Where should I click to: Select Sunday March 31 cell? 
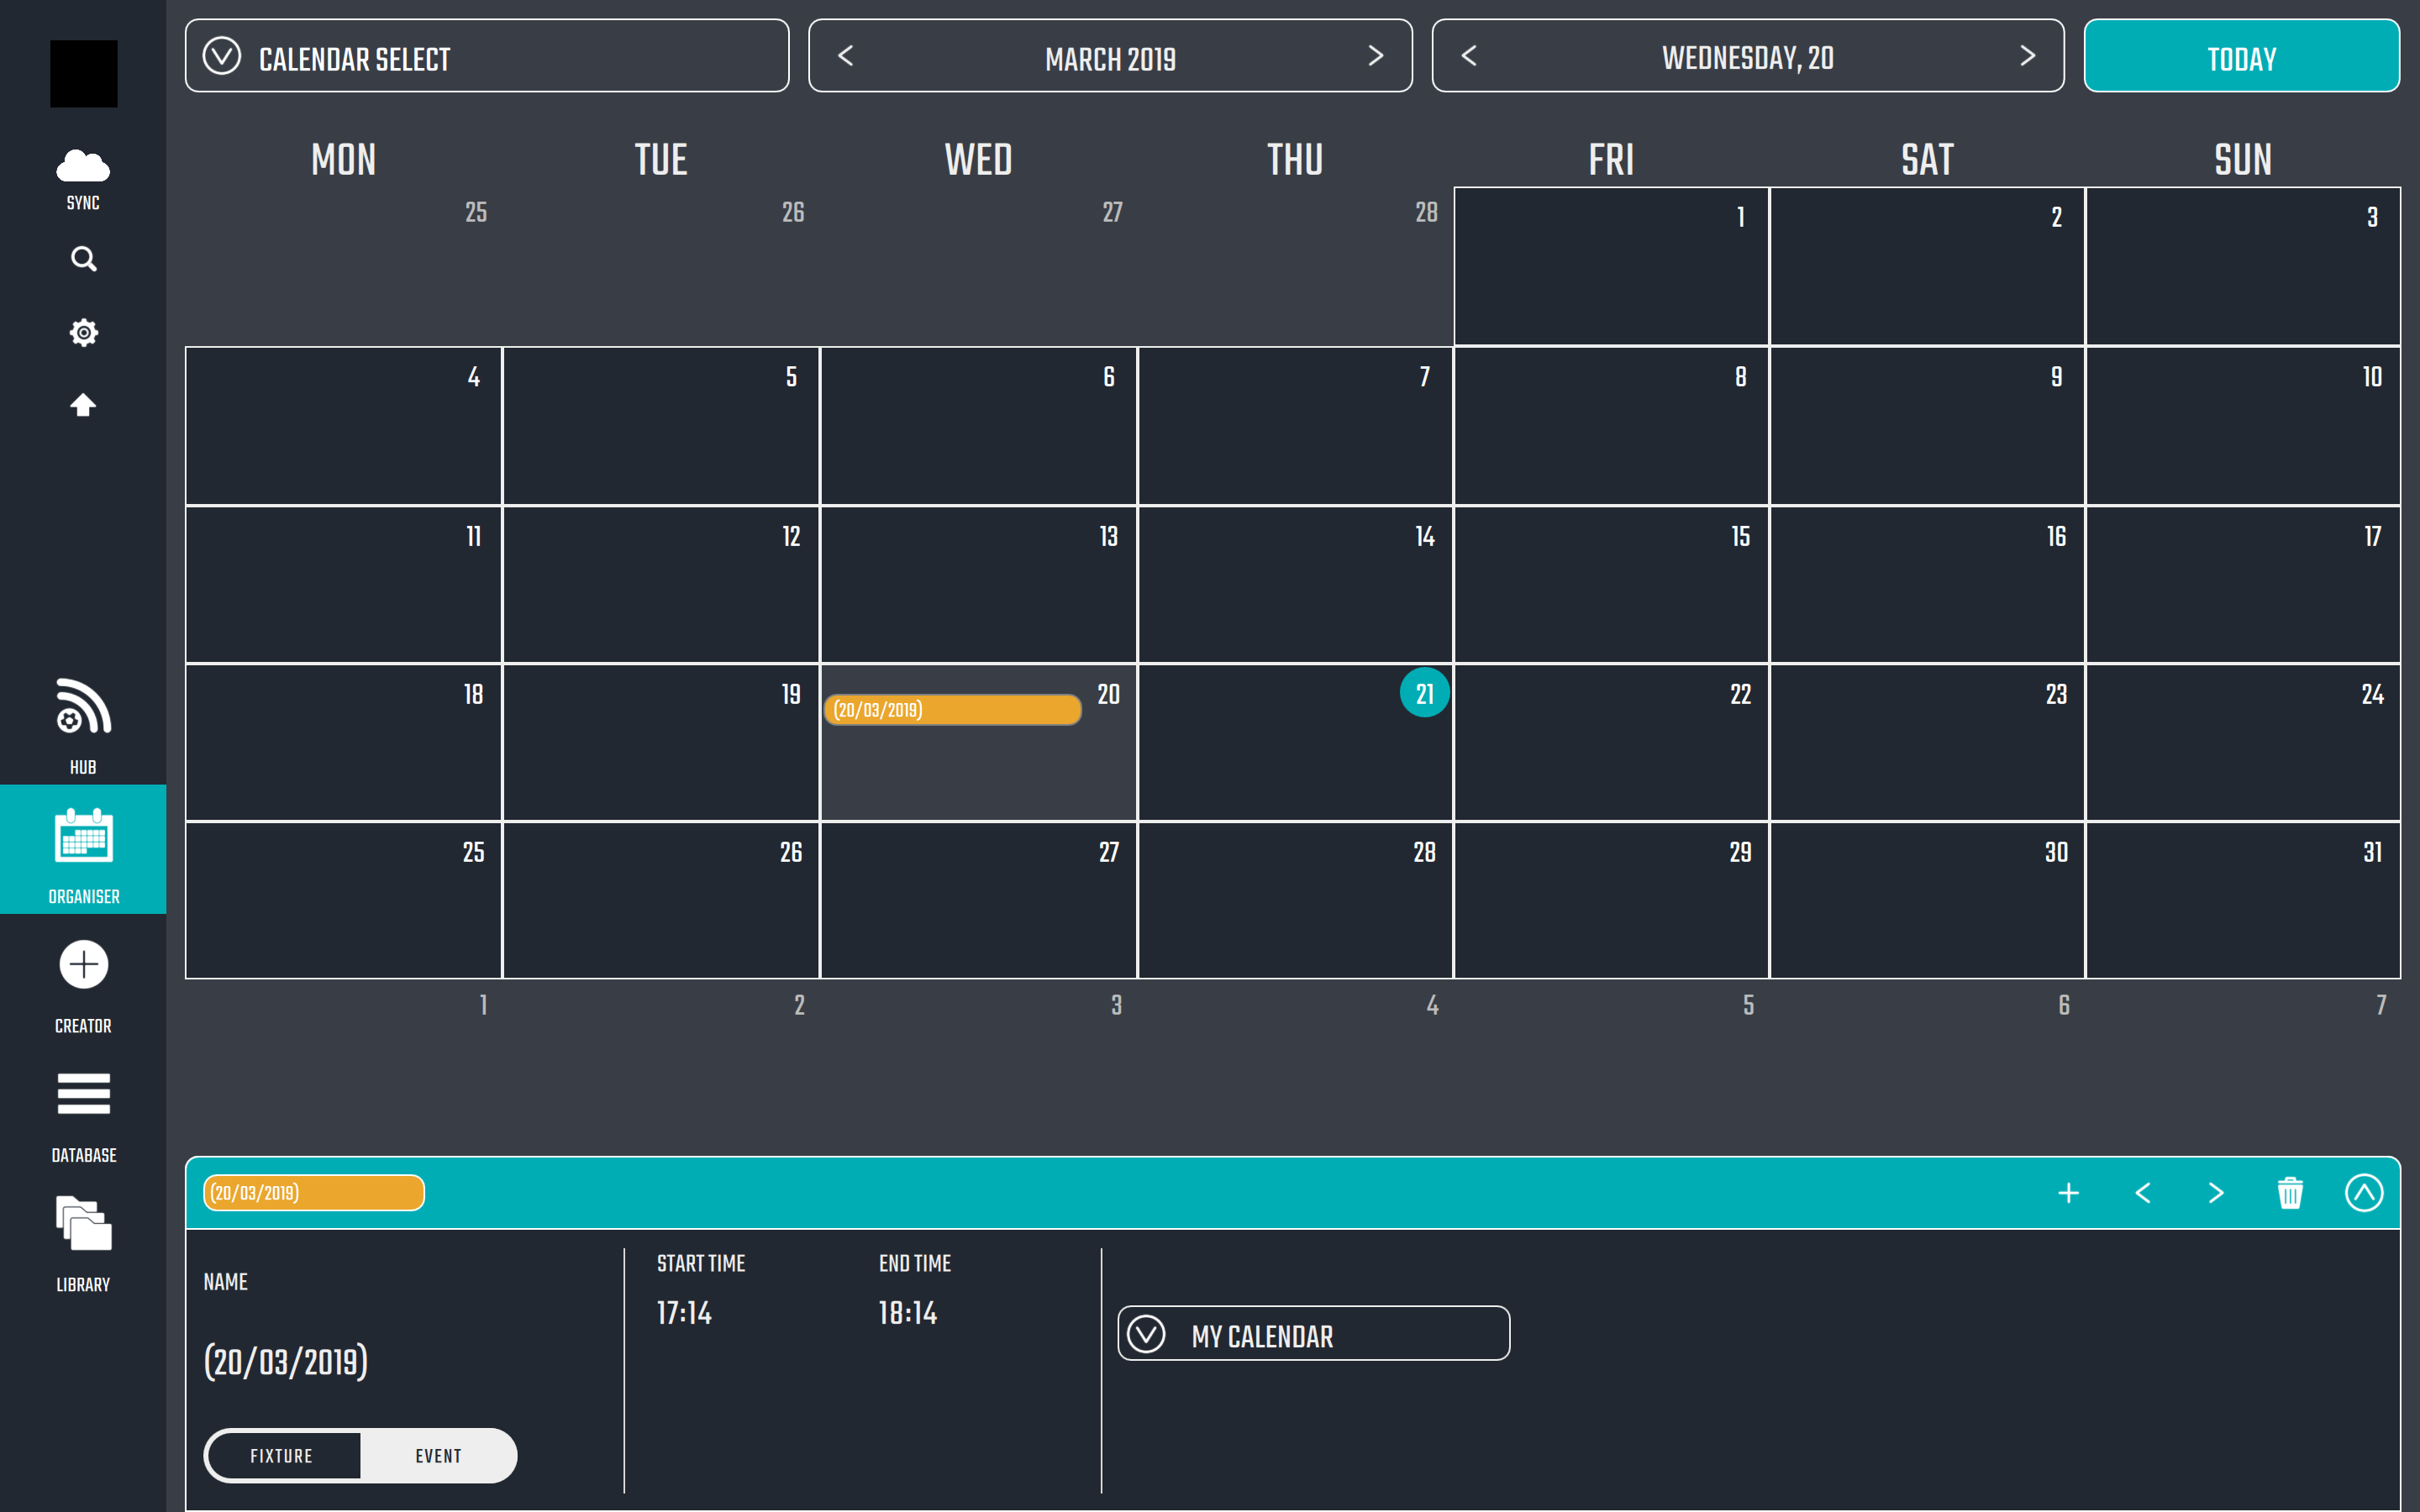point(2243,901)
